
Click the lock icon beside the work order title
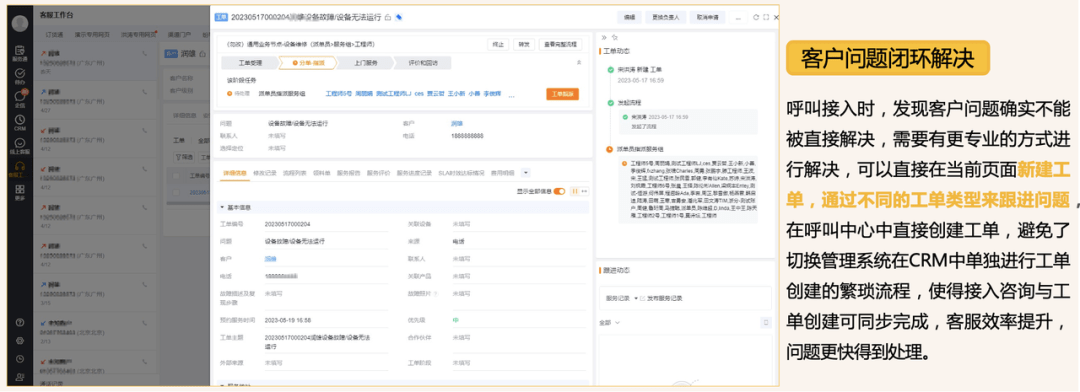pyautogui.click(x=388, y=17)
